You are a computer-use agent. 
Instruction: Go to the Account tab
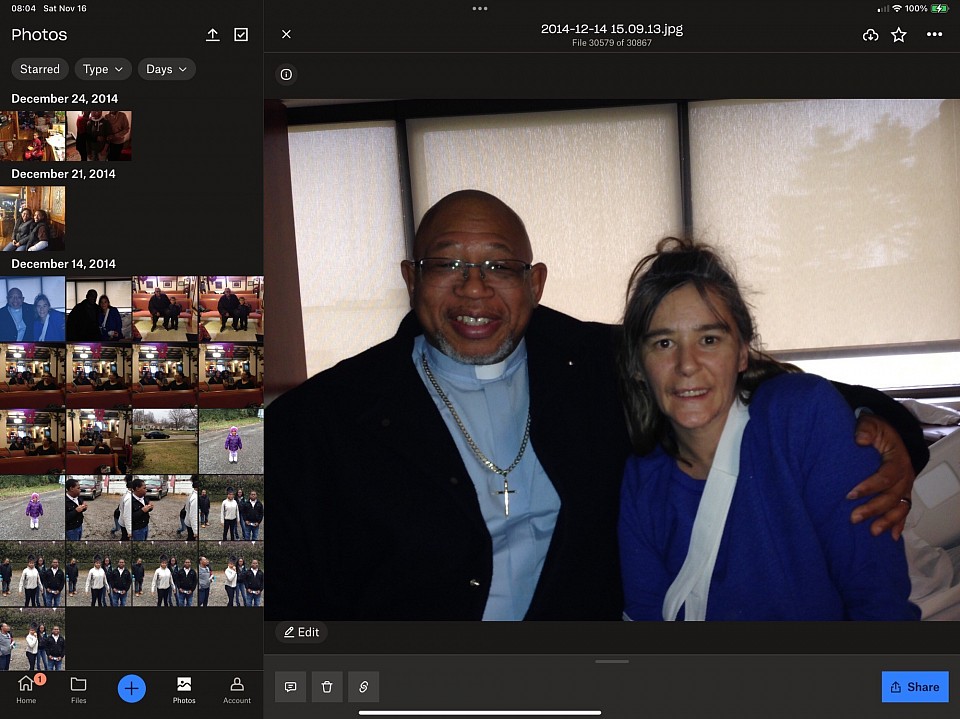coord(237,689)
